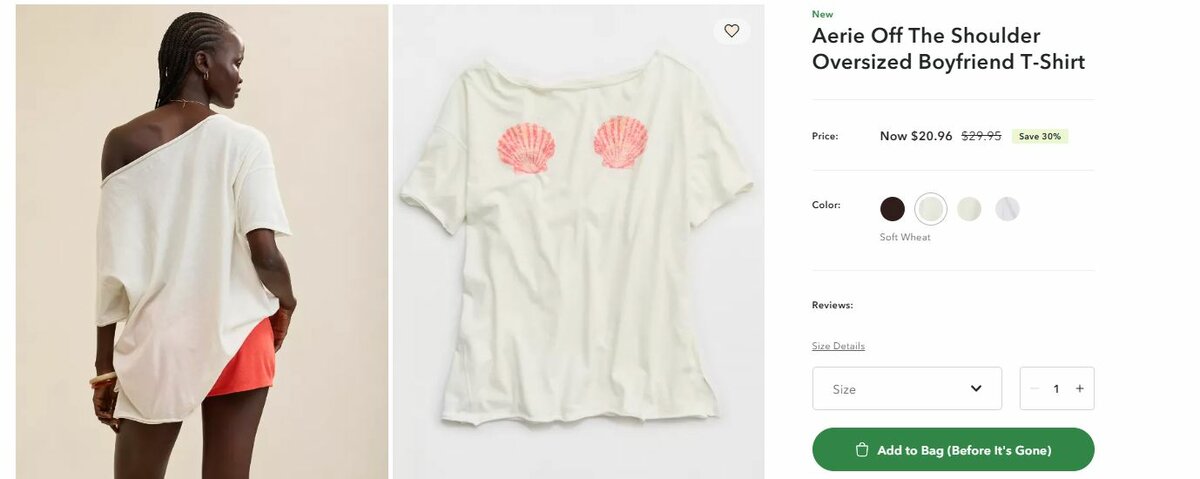The height and width of the screenshot is (479, 1200).
Task: Select the Soft Wheat color swatch
Action: coord(931,209)
